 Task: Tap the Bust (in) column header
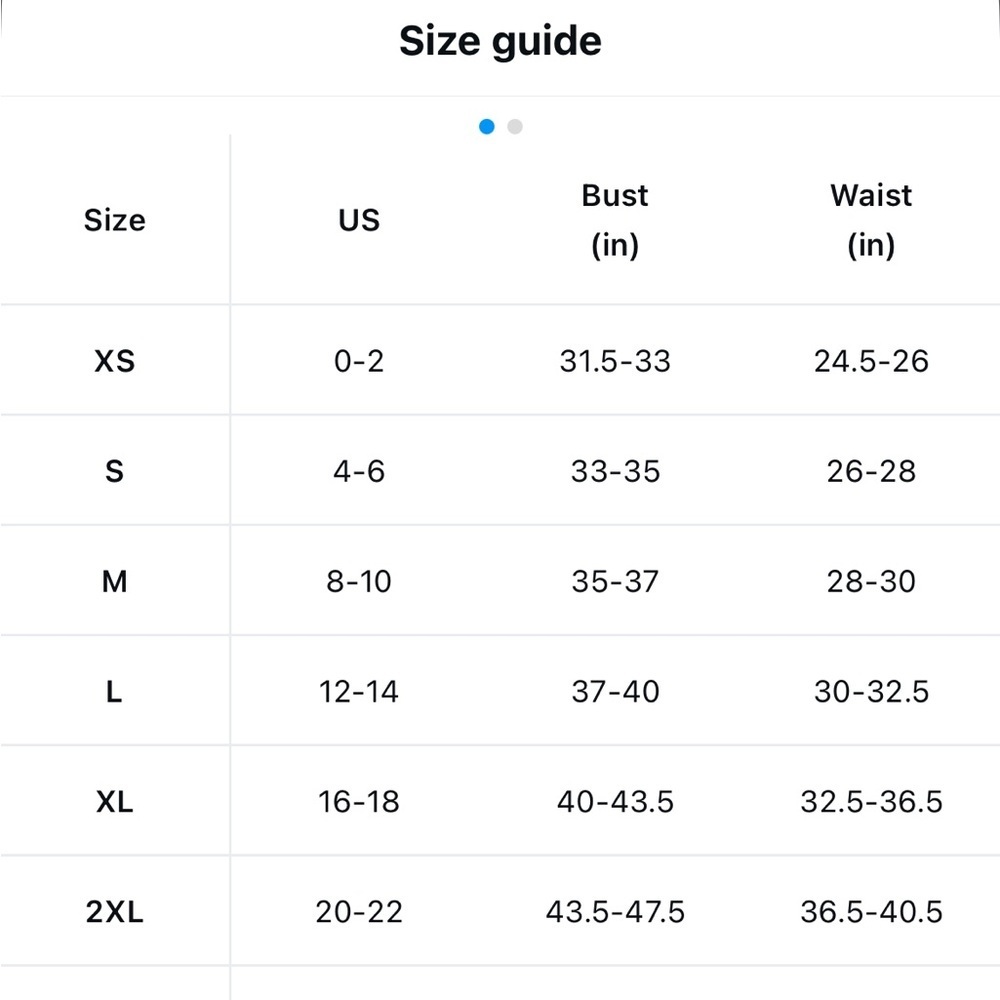click(x=615, y=220)
